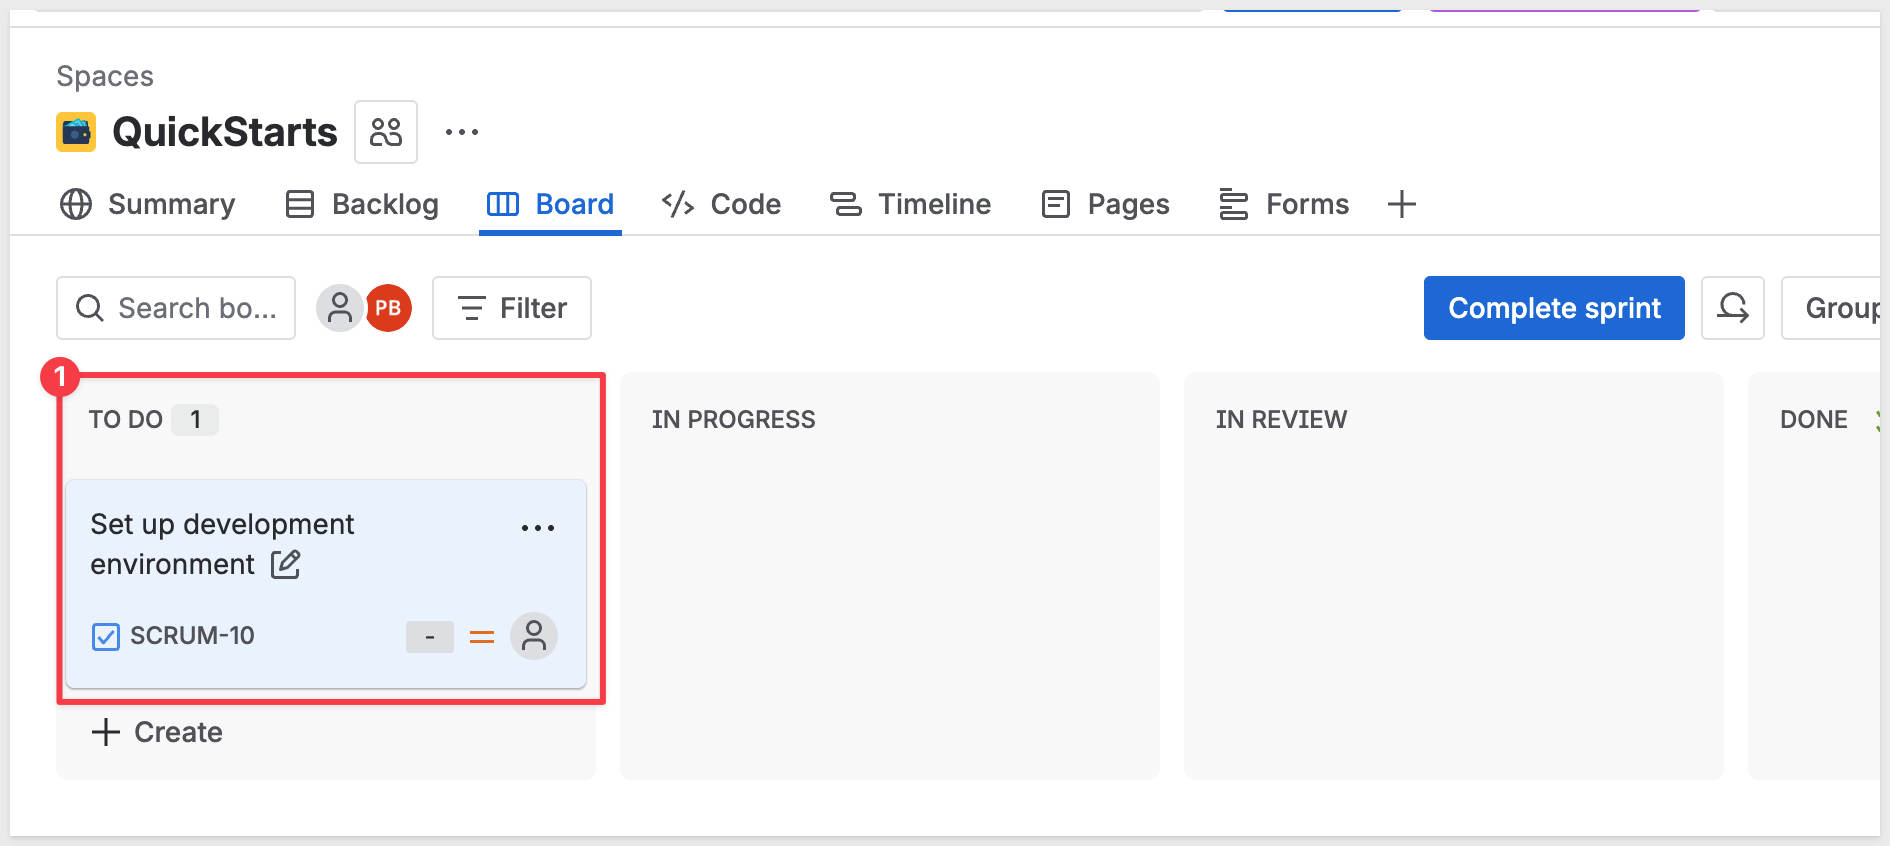
Task: Open the Forms tab
Action: (1284, 204)
